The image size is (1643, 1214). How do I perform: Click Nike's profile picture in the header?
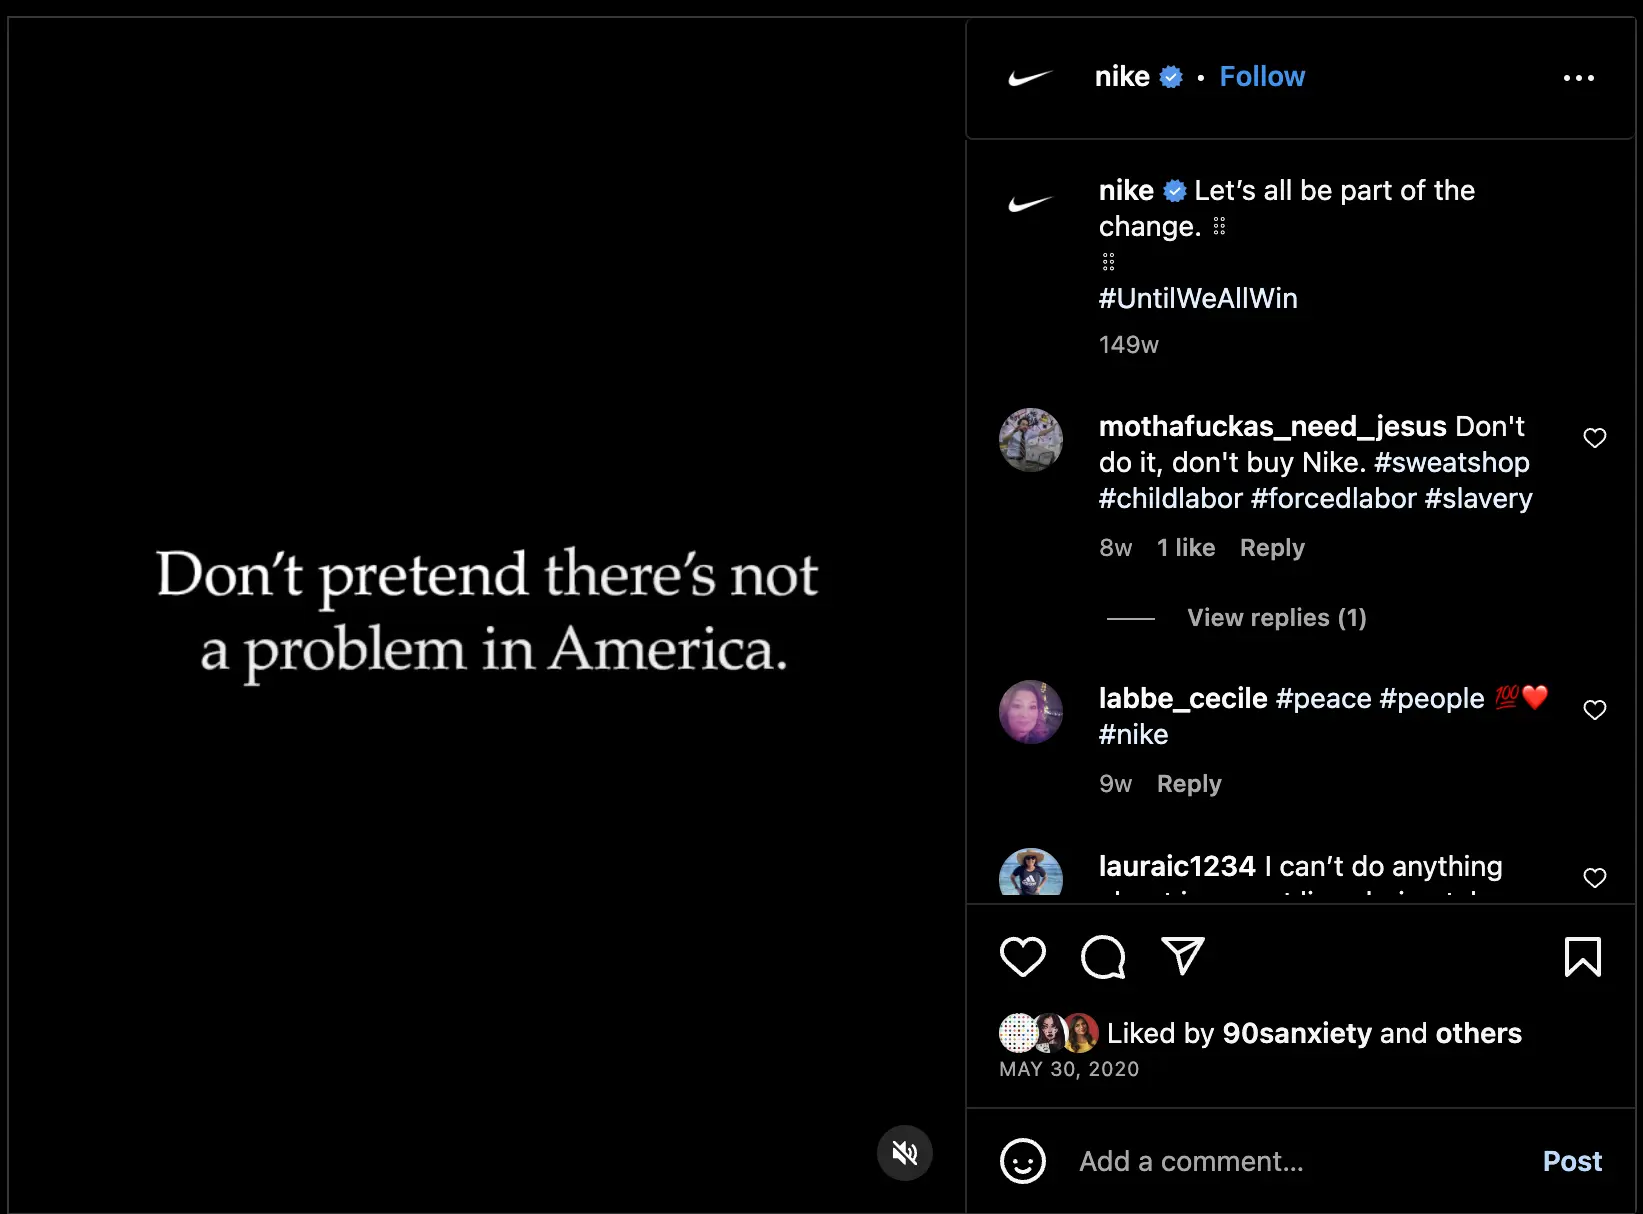click(1030, 77)
